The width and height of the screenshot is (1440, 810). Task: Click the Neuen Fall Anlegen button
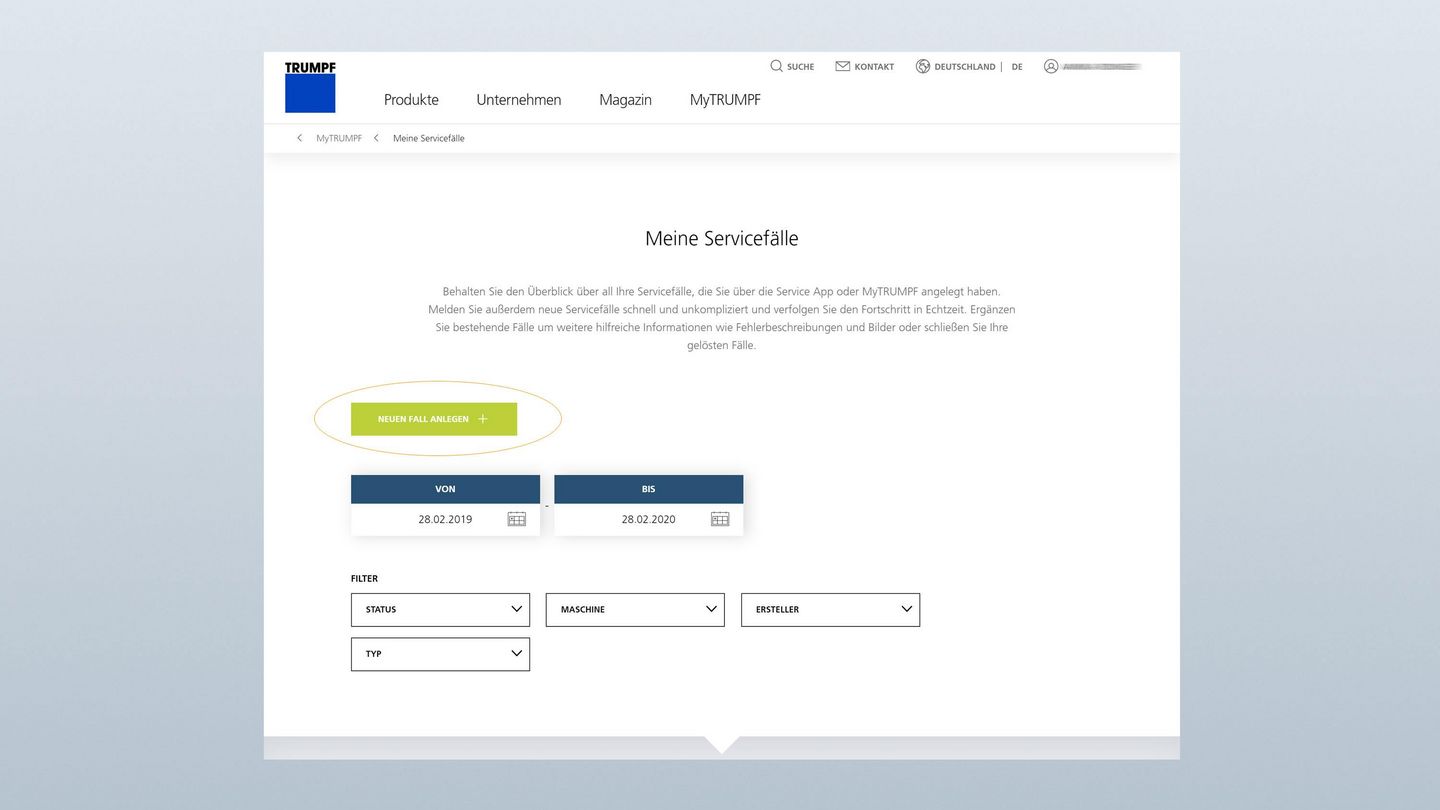434,419
